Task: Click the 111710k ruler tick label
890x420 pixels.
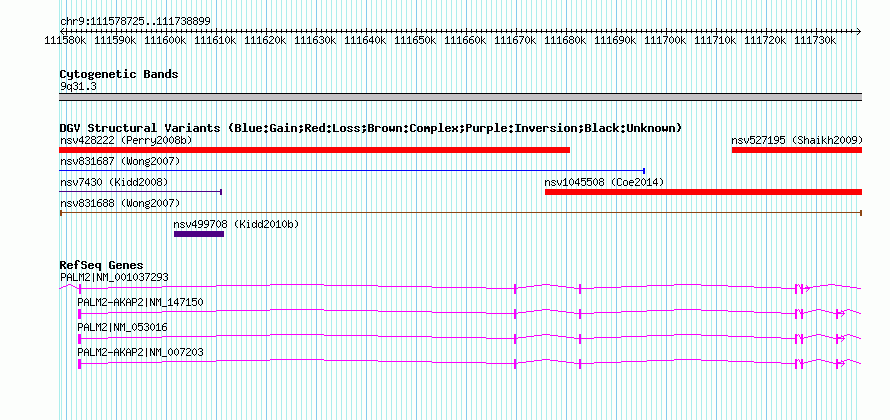Action: (x=716, y=40)
